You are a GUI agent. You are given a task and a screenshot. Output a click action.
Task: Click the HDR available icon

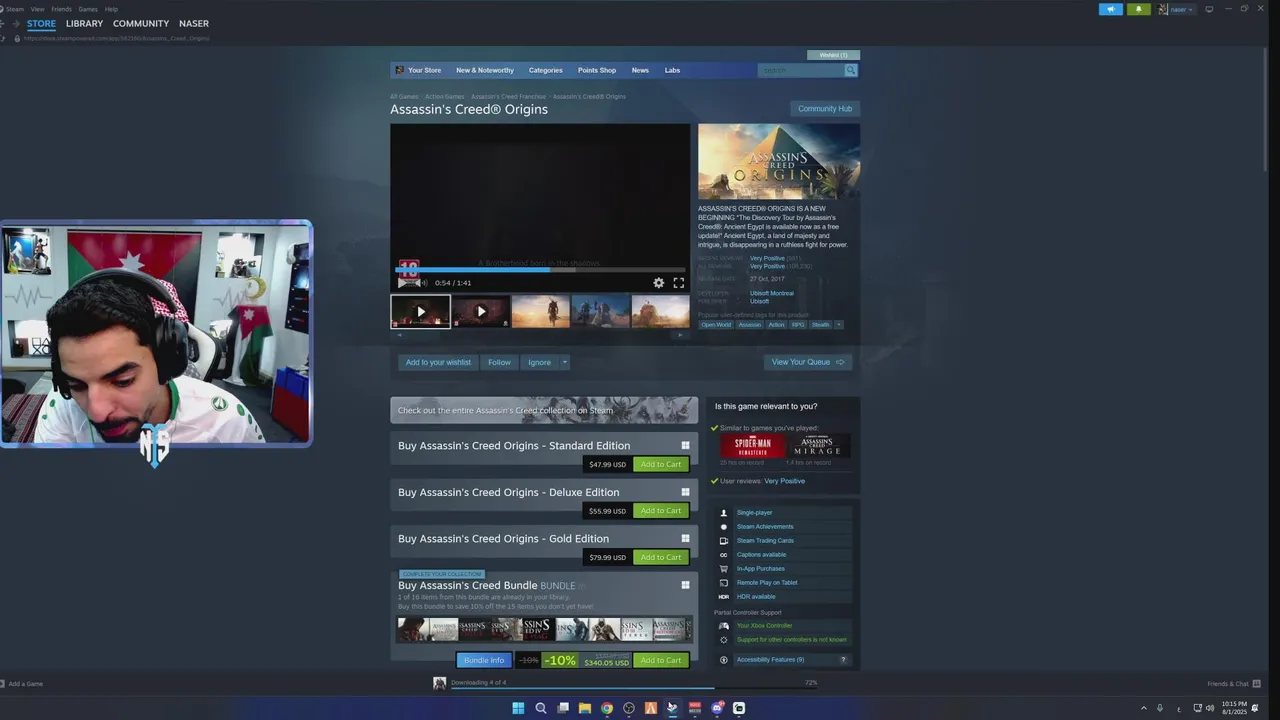pos(724,597)
